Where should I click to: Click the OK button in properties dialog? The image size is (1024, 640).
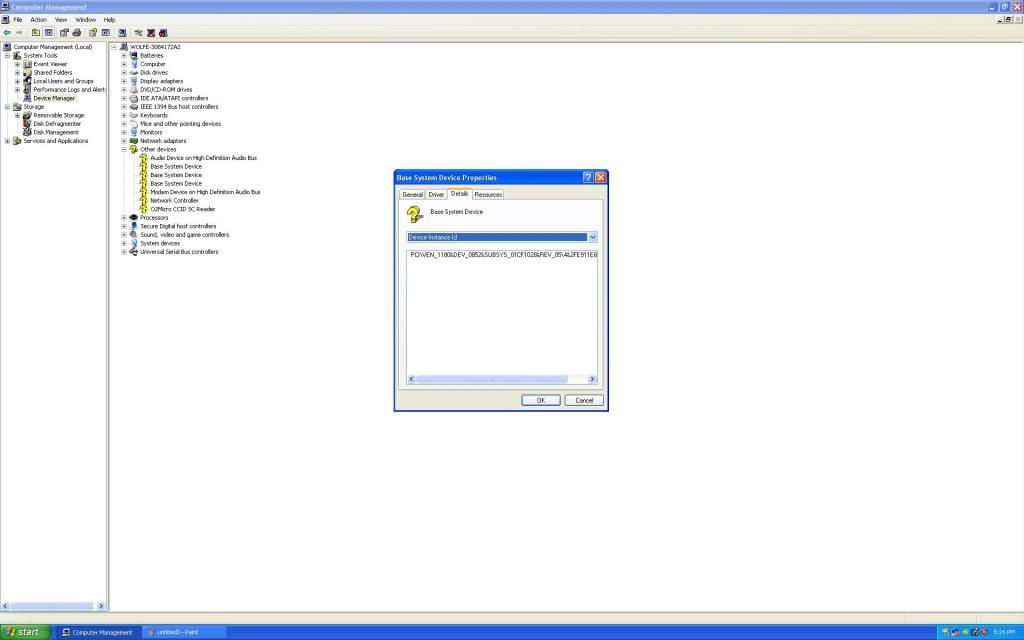540,400
